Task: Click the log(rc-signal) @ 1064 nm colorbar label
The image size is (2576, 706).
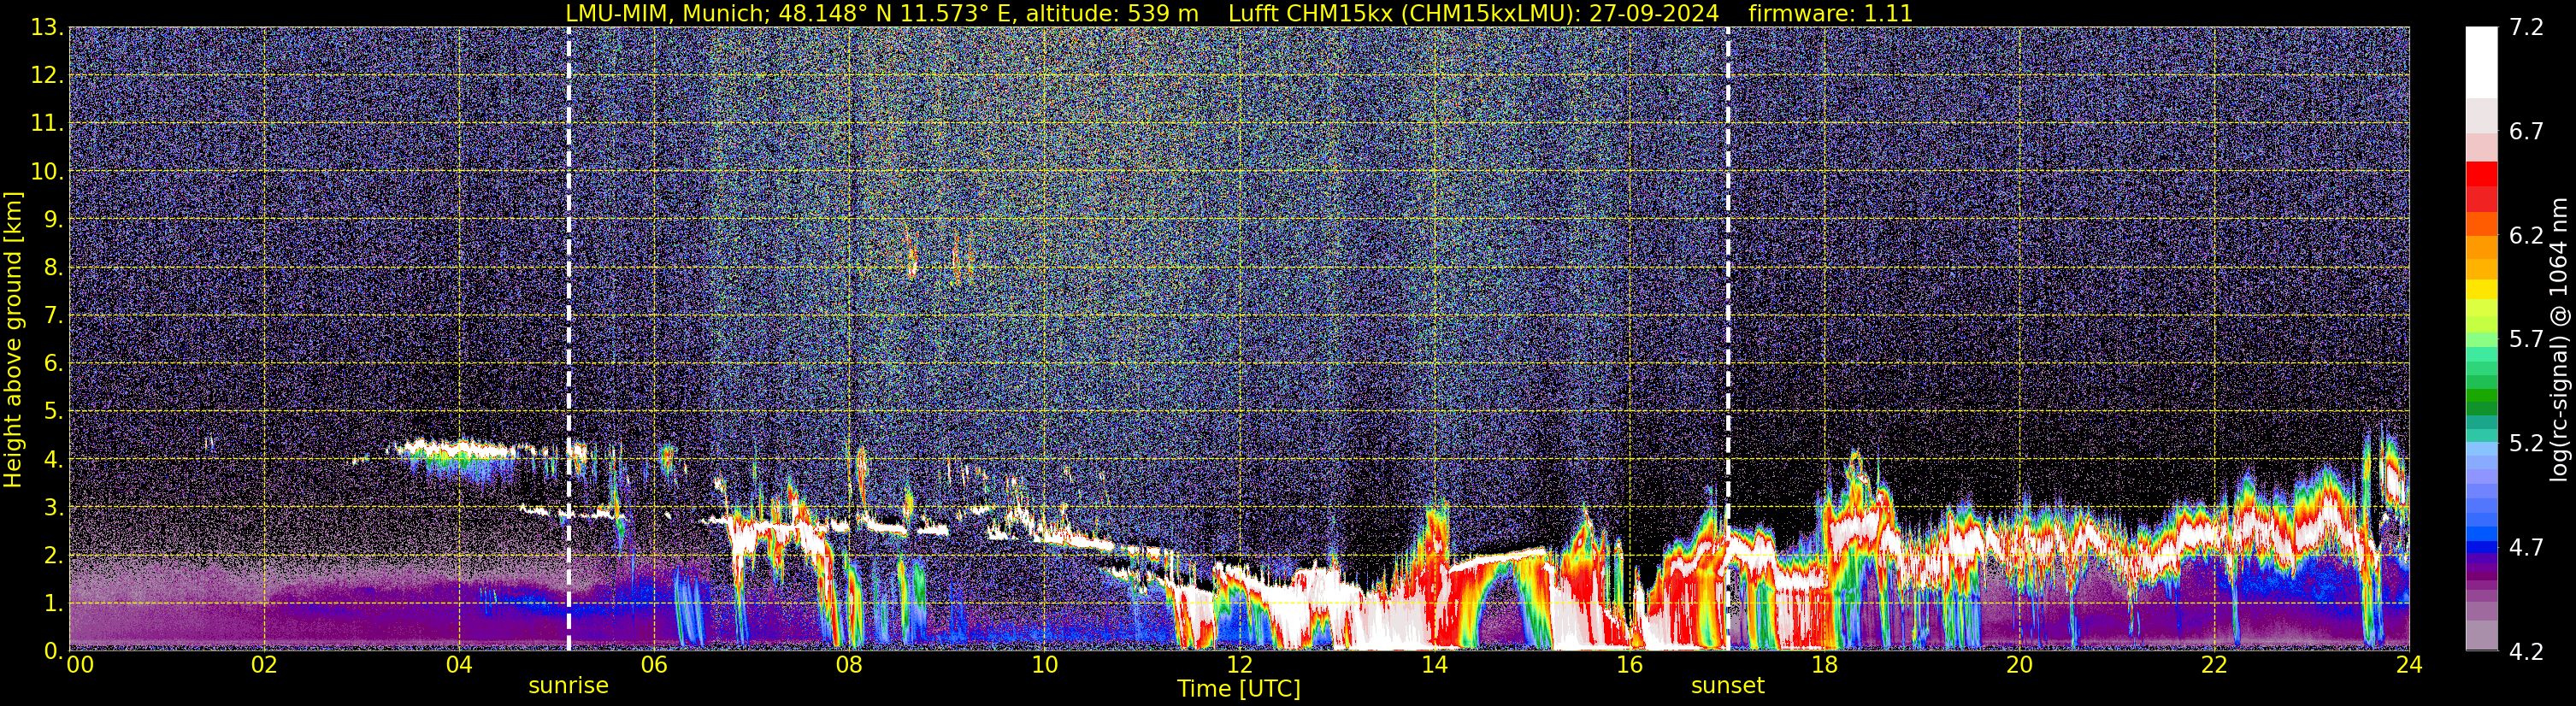Action: pyautogui.click(x=2558, y=339)
